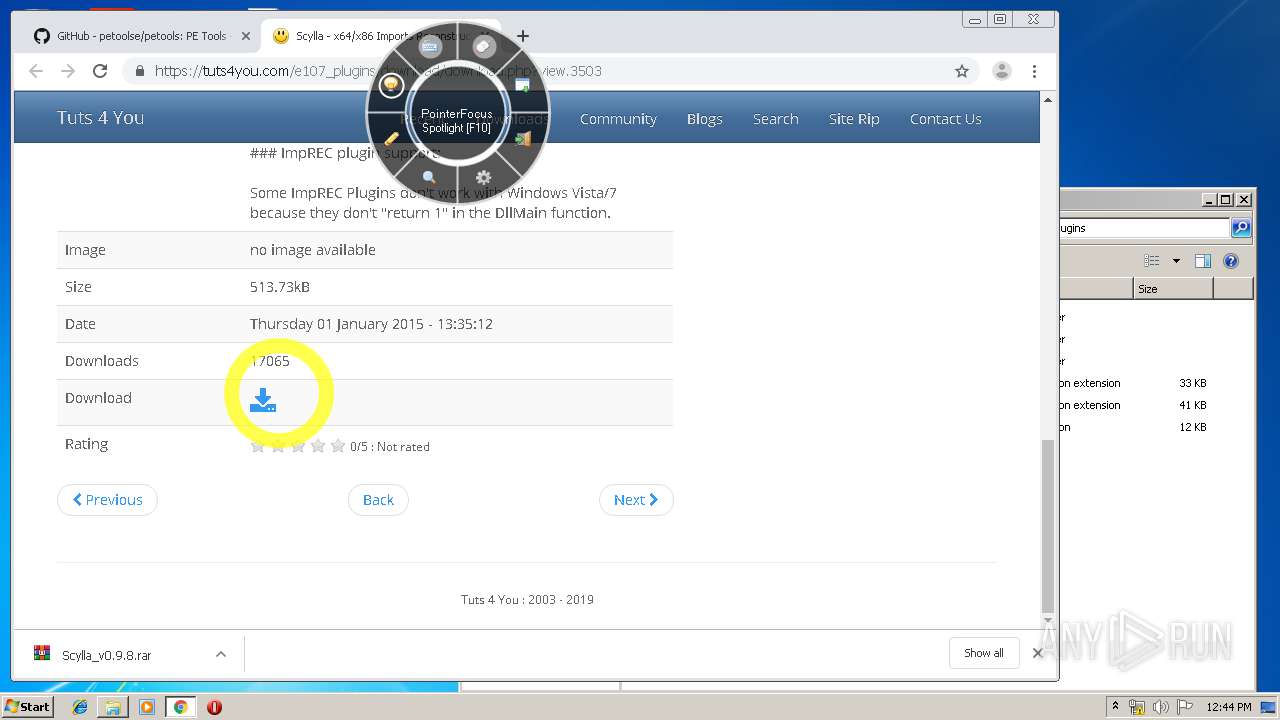Select PointerFocus magnifier tool
Screen dimensions: 1280x720
click(429, 177)
